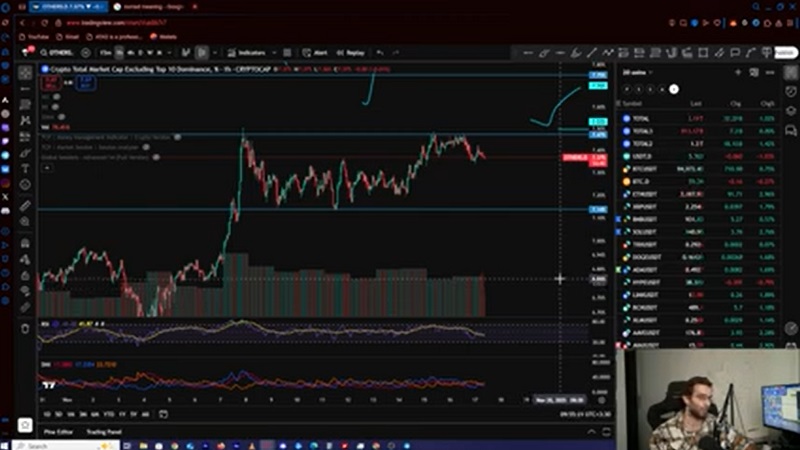
Task: Select the YTD date range
Action: click(x=109, y=413)
